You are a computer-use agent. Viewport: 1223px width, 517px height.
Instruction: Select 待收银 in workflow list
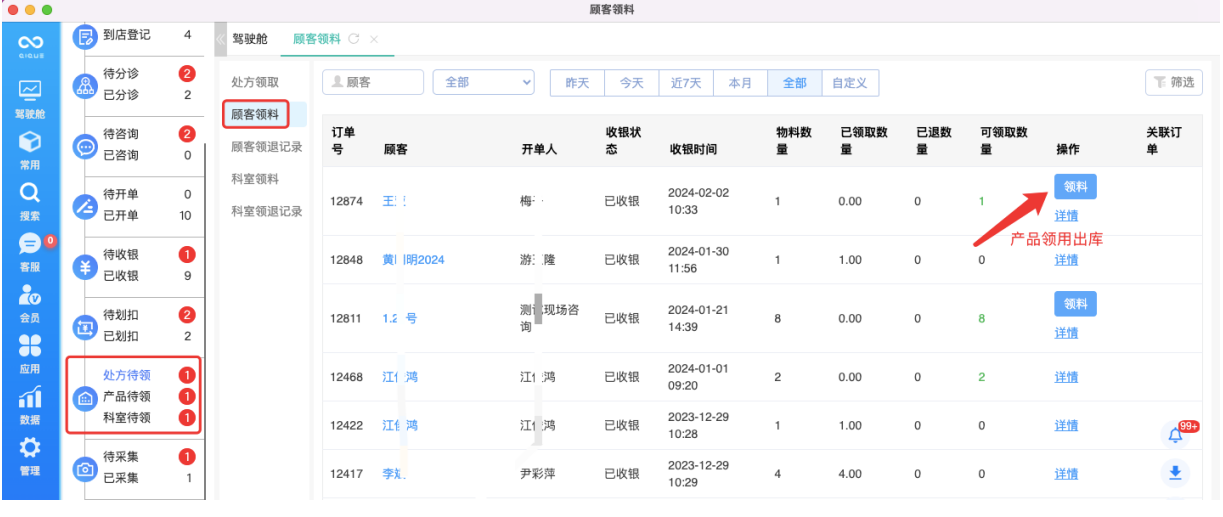pos(121,255)
